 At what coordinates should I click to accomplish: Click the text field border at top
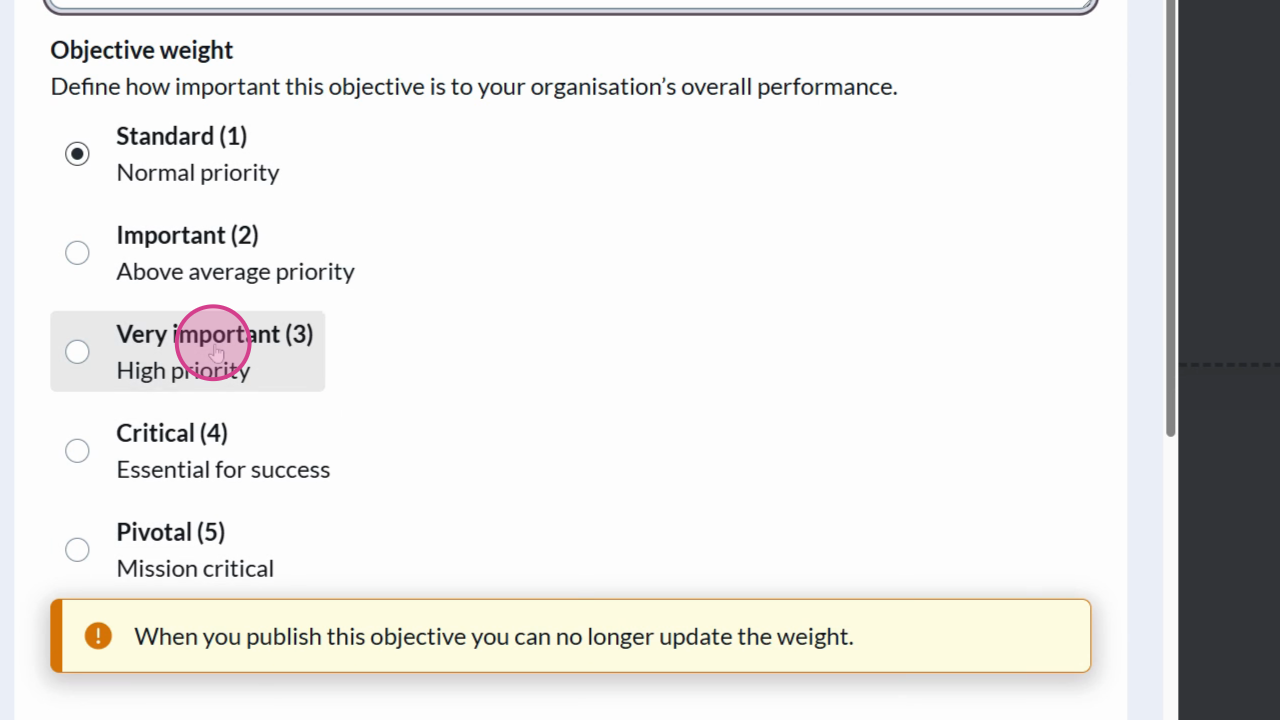[570, 8]
